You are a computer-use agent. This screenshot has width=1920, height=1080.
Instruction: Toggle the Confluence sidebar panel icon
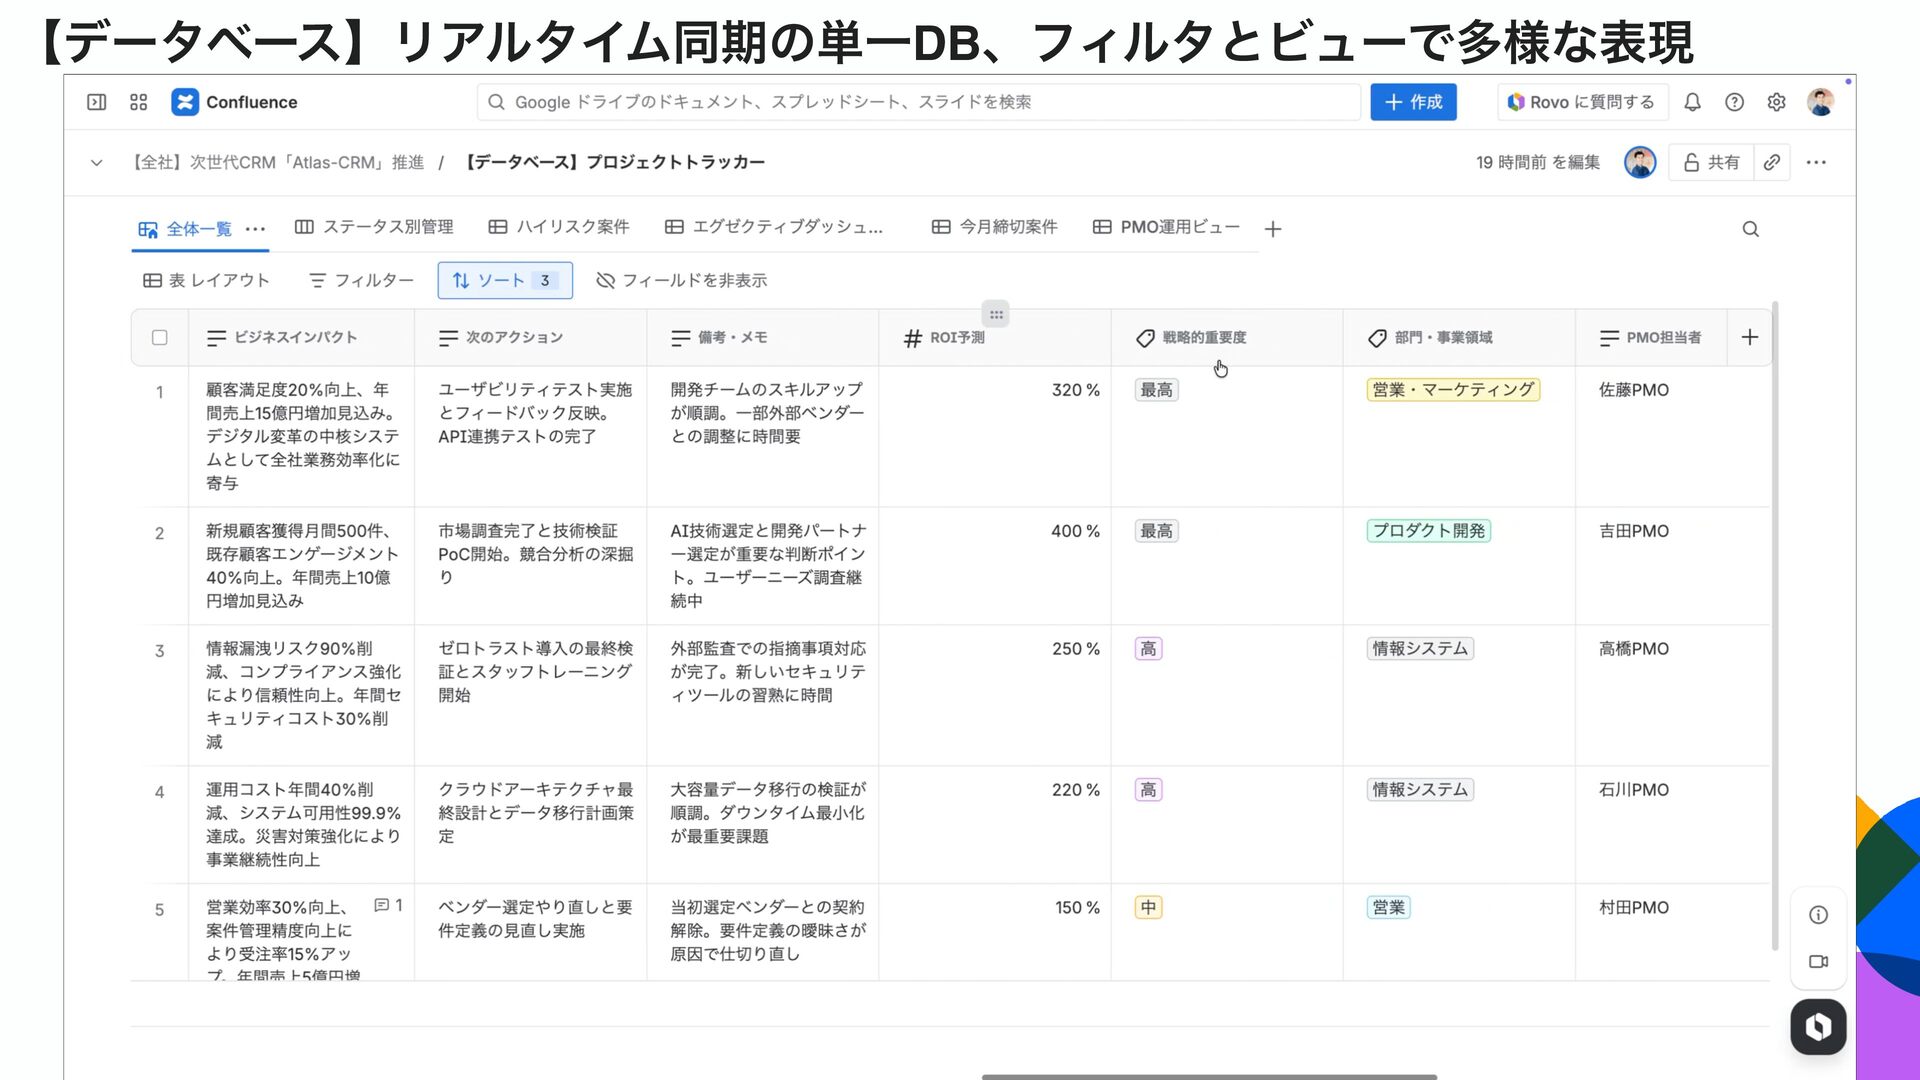(97, 102)
